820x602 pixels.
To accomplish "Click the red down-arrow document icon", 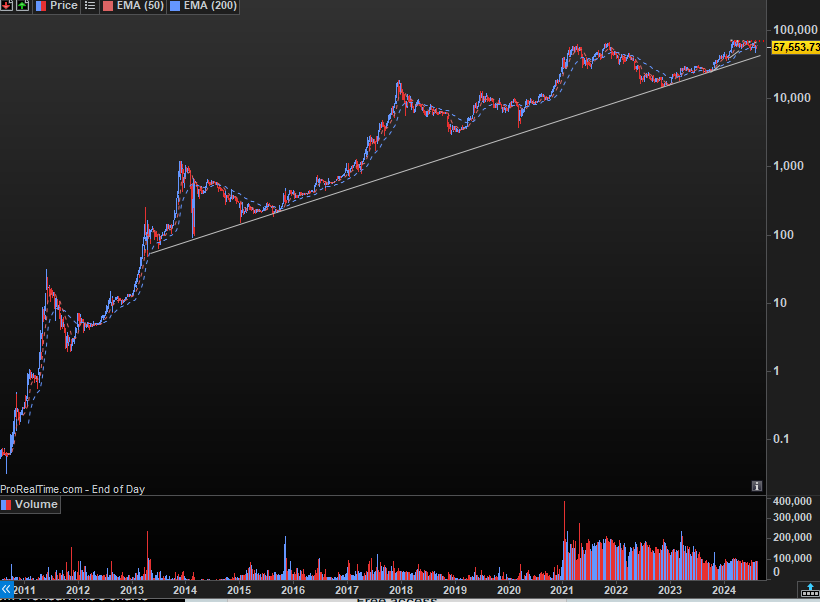I will 6,6.
